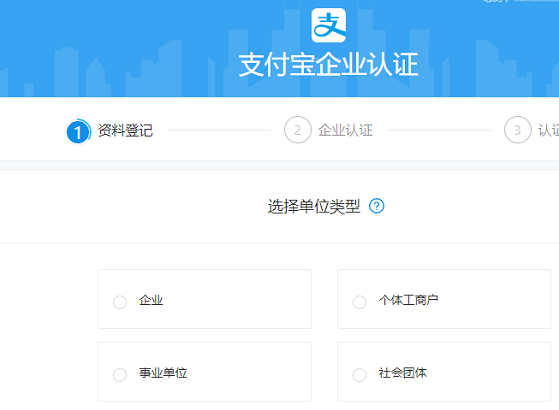
Task: Click the partially visible third step label
Action: click(x=548, y=130)
